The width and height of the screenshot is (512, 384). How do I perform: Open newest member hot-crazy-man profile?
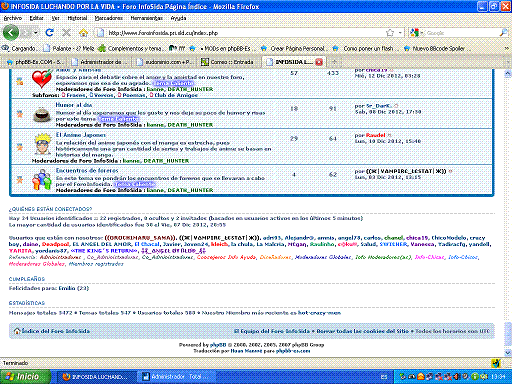(x=319, y=313)
